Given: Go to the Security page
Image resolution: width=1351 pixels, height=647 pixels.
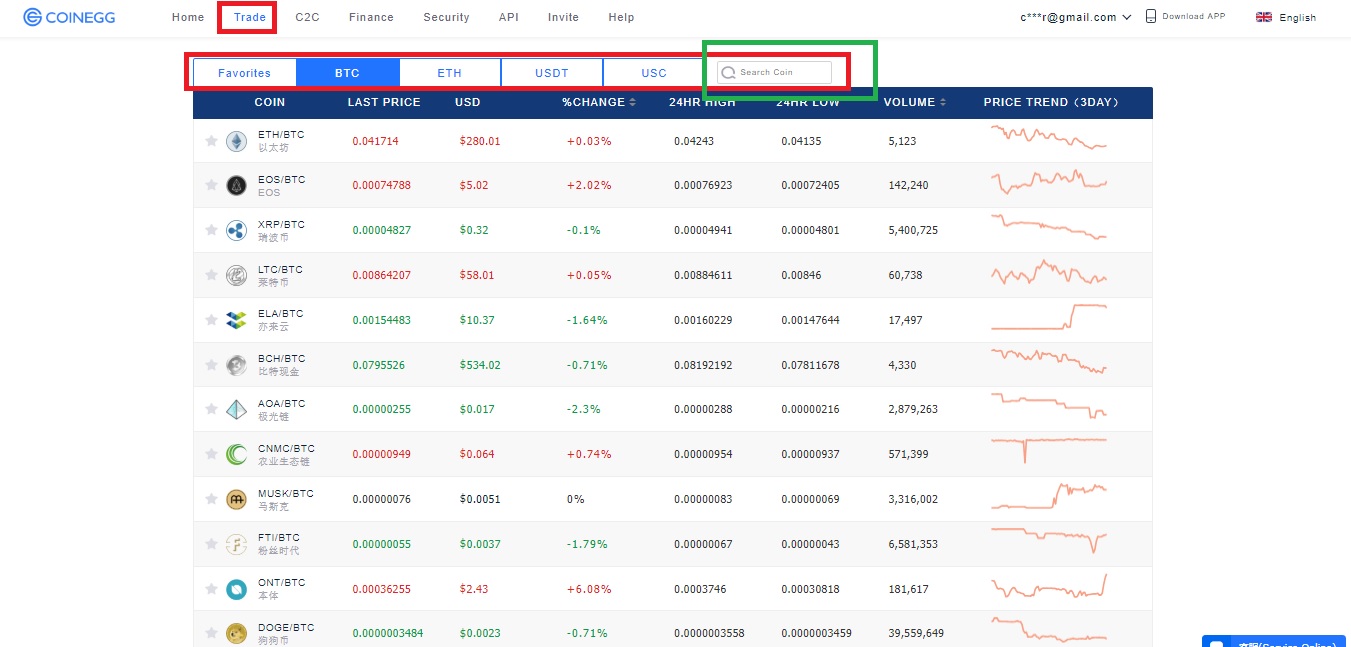Looking at the screenshot, I should point(446,17).
